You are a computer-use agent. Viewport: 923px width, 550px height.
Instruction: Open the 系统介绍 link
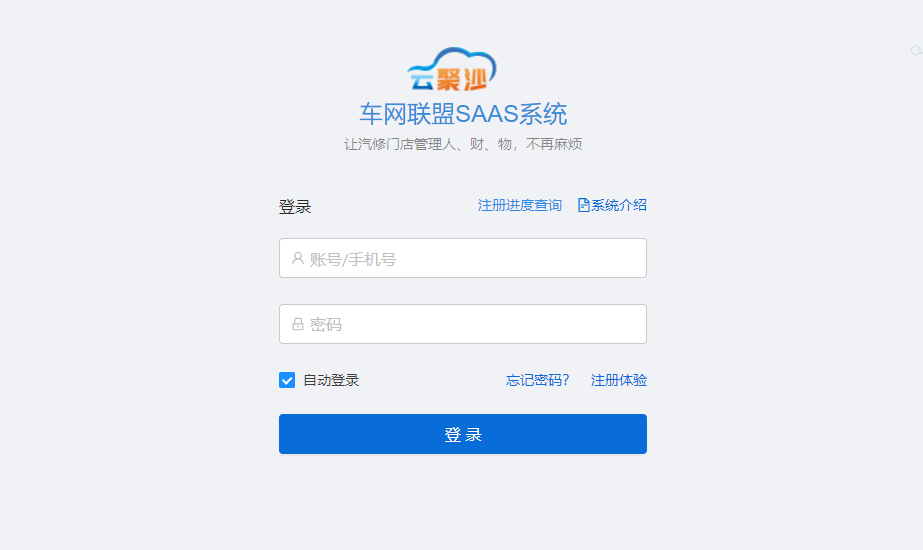click(x=619, y=205)
